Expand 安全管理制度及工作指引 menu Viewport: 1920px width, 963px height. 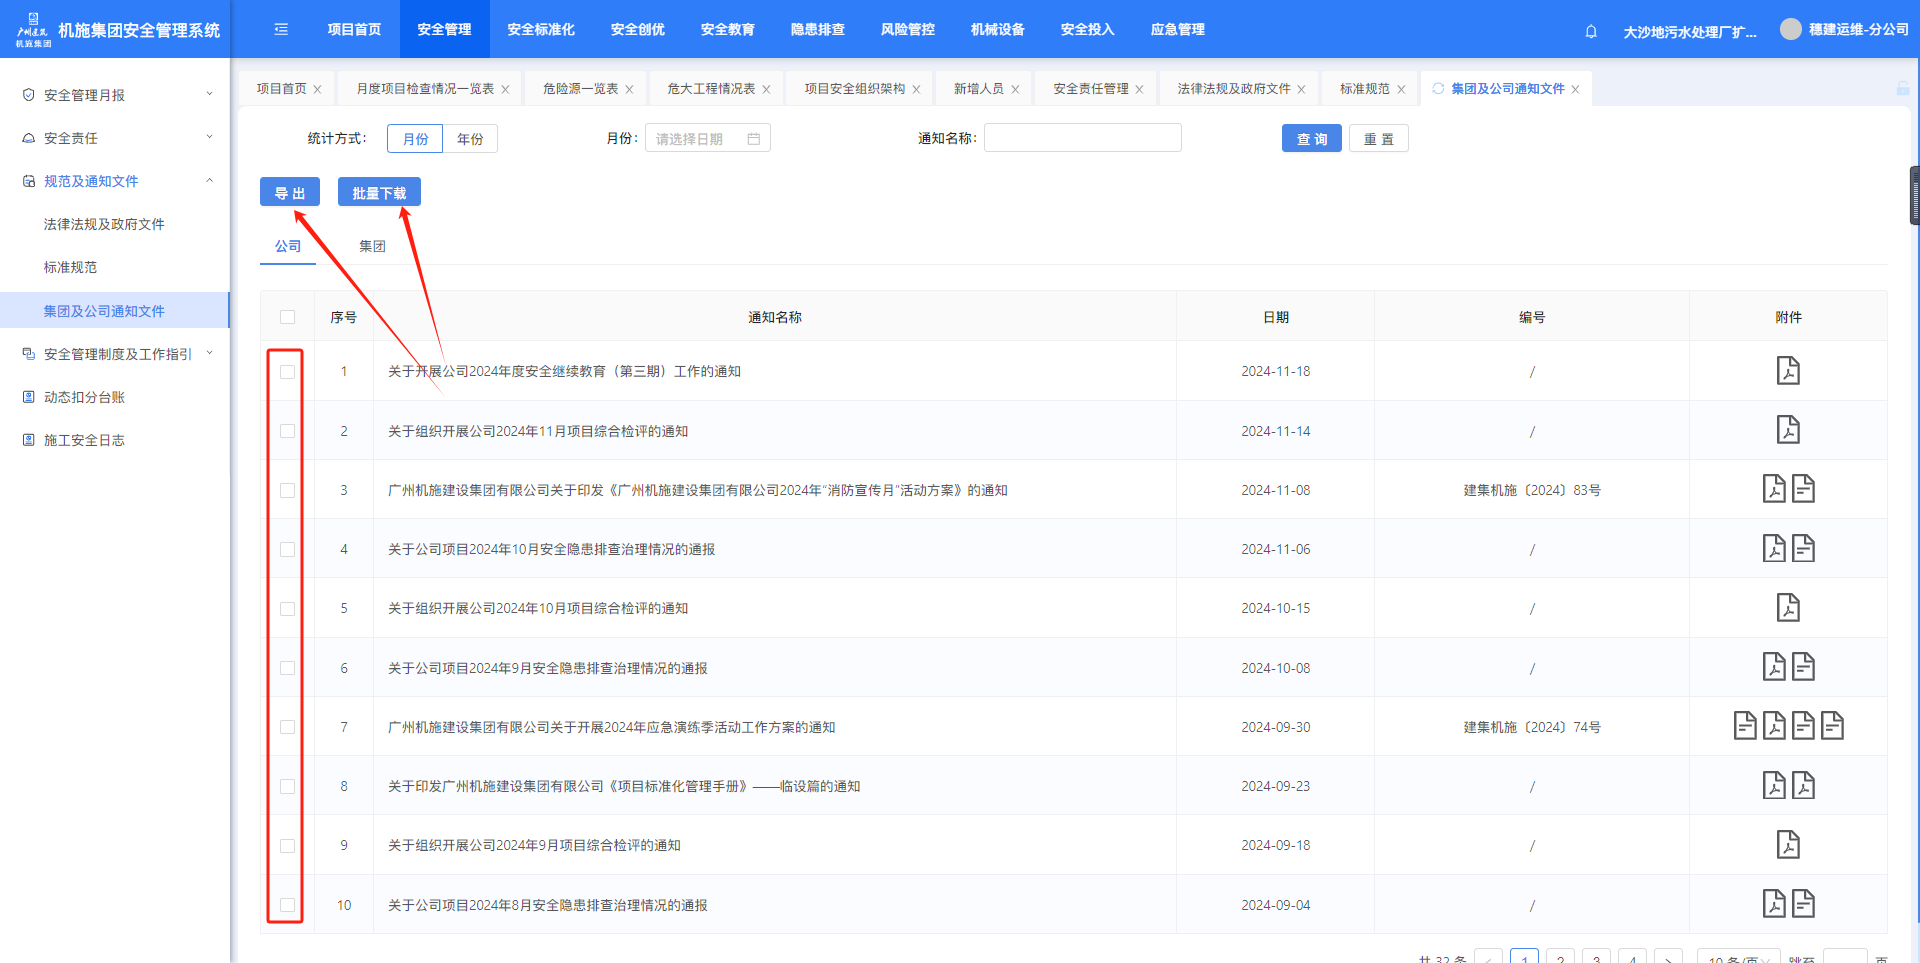[x=117, y=354]
